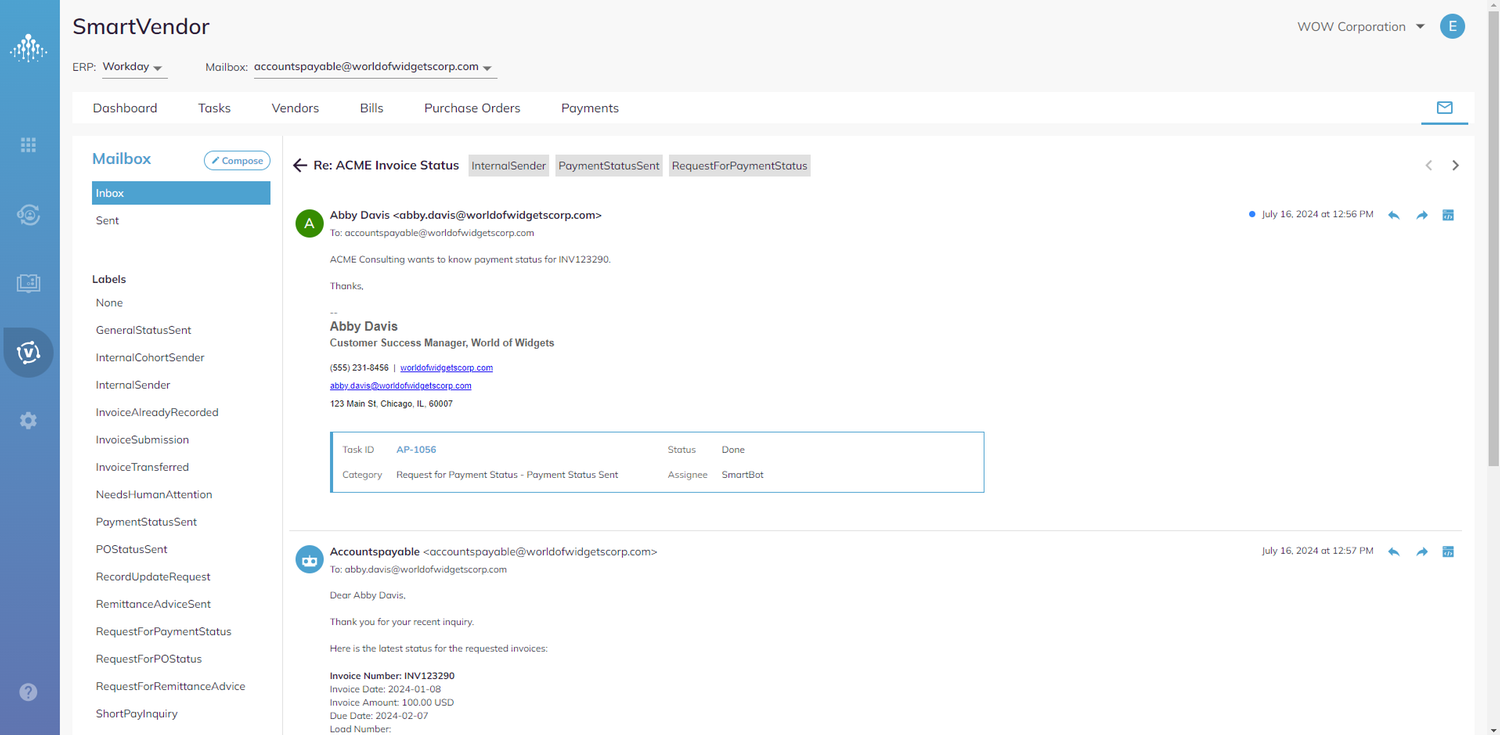The height and width of the screenshot is (735, 1500).
Task: Reply to Abby Davis's email
Action: pos(1393,214)
